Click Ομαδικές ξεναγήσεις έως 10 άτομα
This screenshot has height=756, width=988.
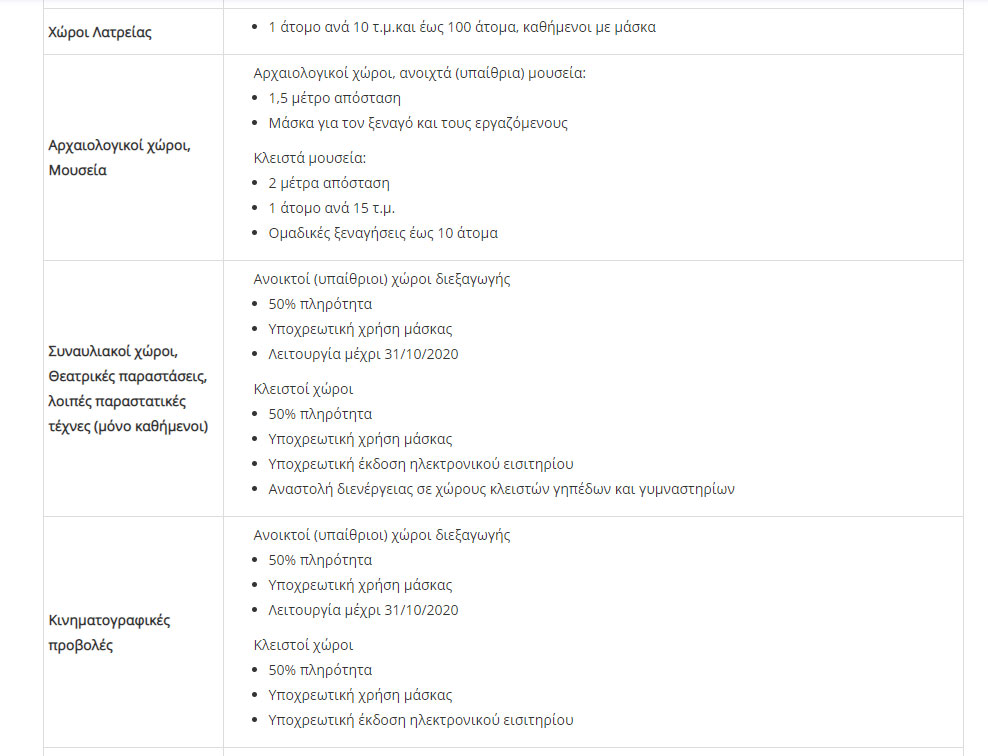pos(383,233)
